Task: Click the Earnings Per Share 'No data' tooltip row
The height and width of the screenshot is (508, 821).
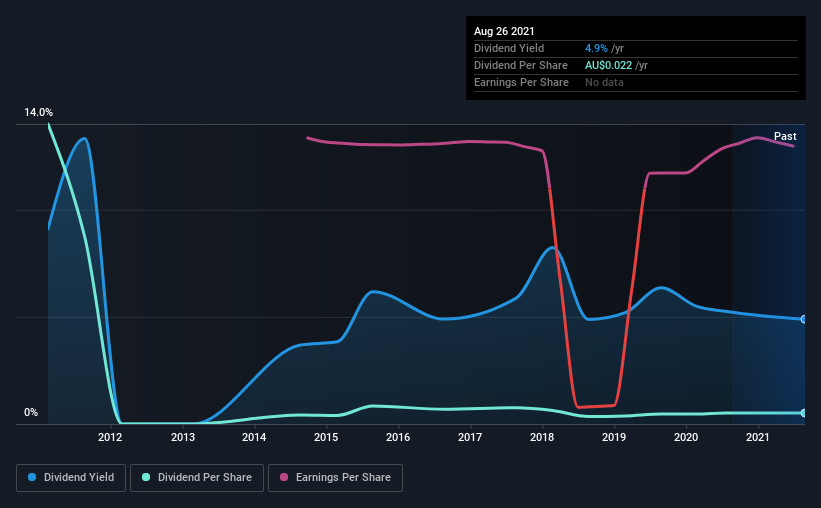Action: [636, 82]
